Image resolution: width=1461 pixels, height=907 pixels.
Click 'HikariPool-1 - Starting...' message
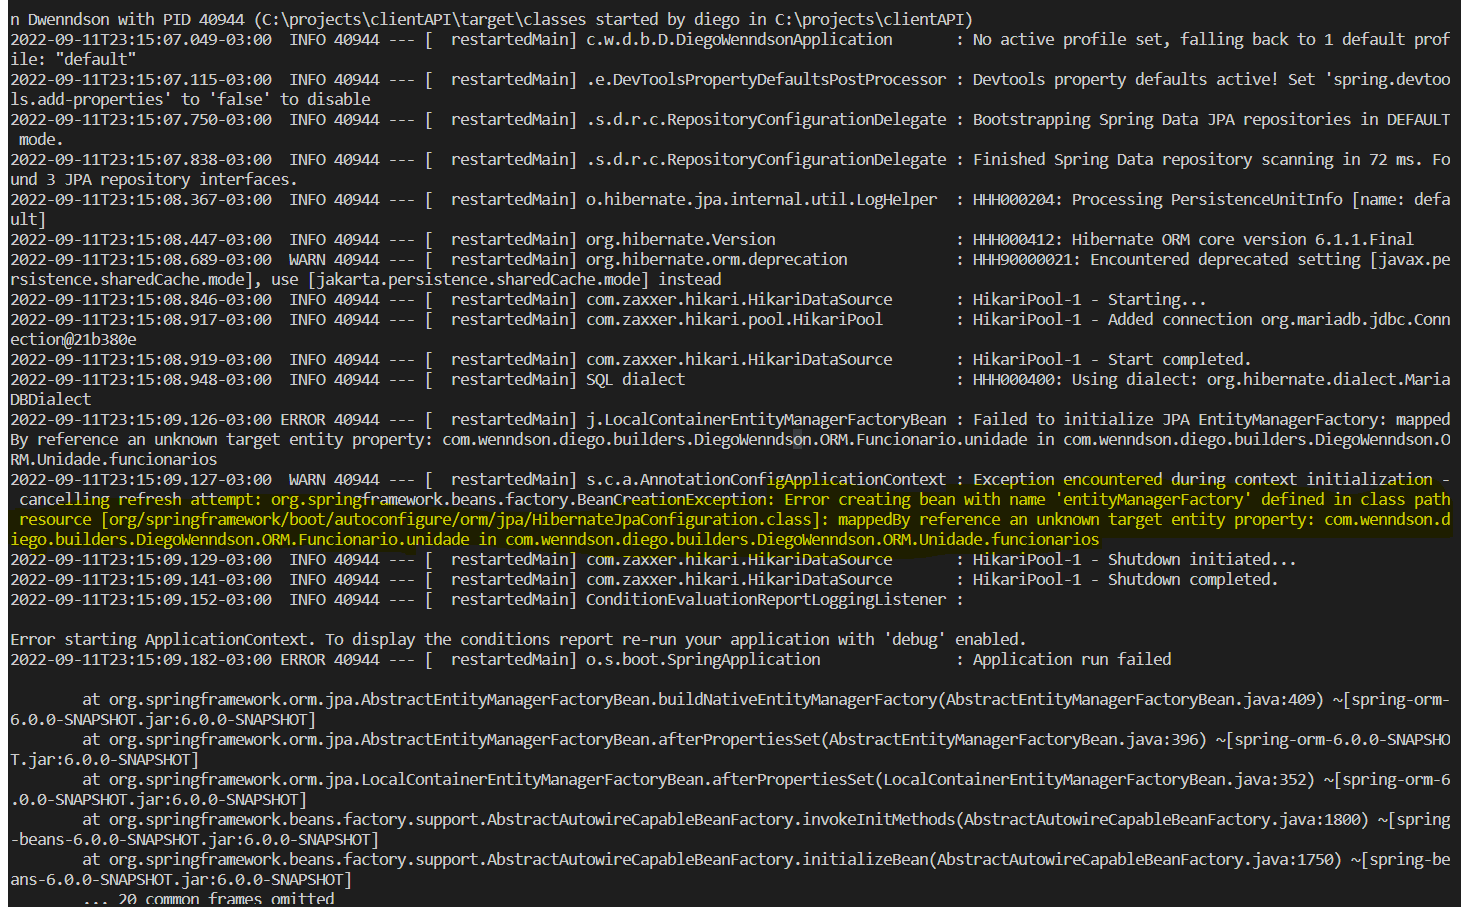pyautogui.click(x=1090, y=299)
